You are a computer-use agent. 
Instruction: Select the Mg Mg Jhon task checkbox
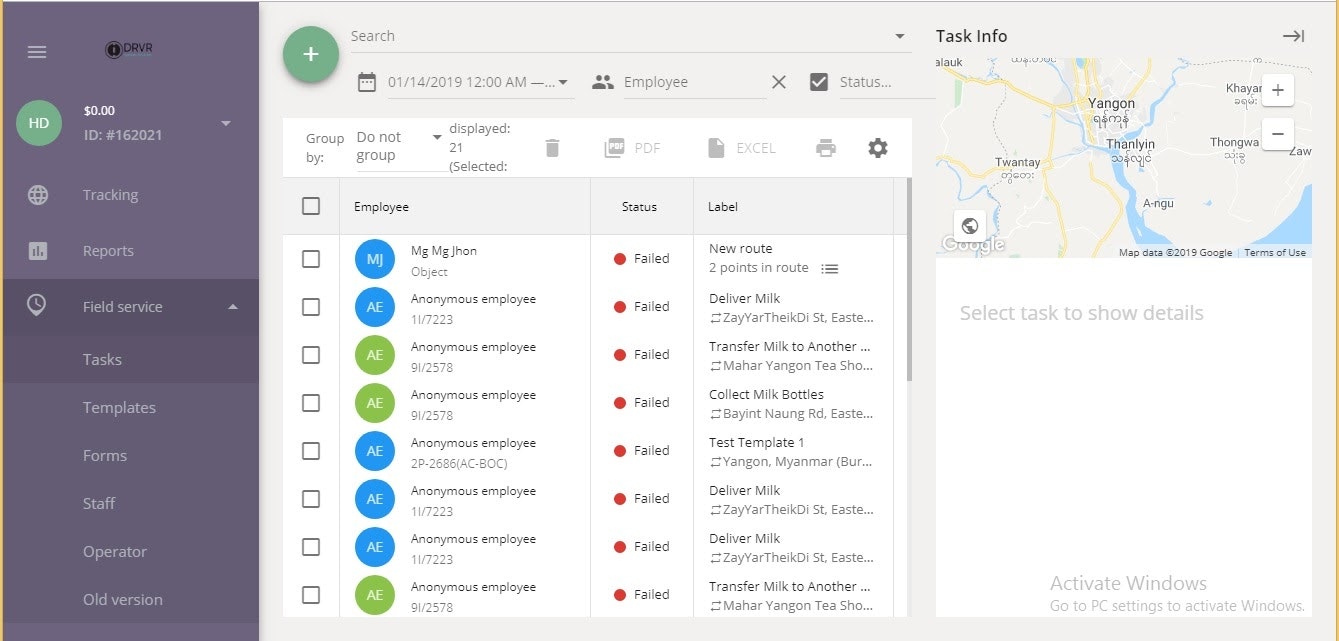coord(312,258)
